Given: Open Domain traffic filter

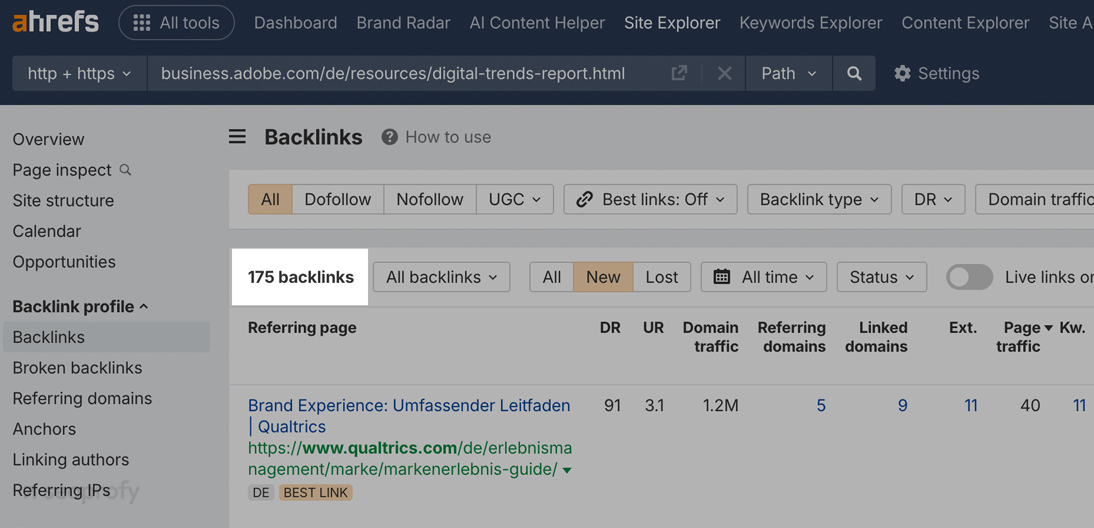Looking at the screenshot, I should tap(1035, 199).
